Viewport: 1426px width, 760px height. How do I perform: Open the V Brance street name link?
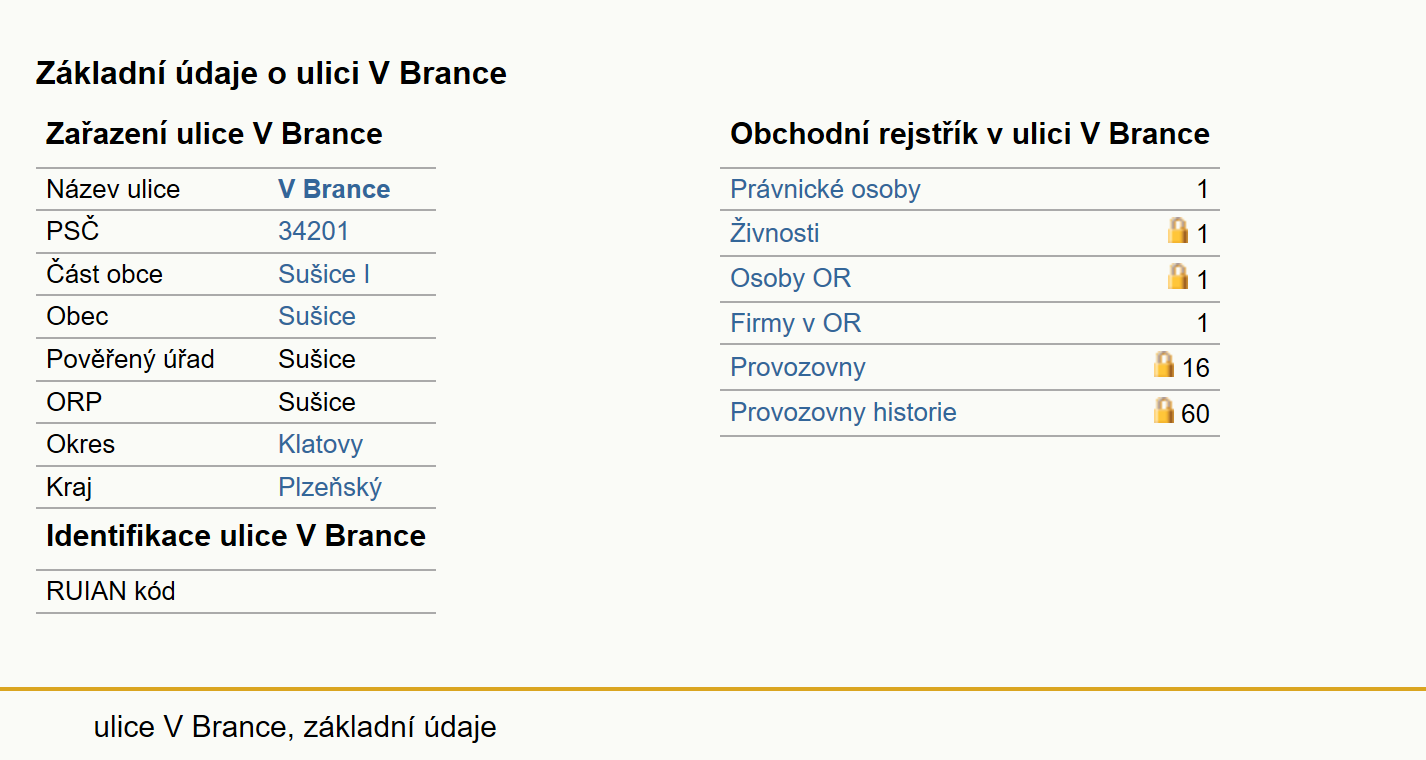pos(334,189)
